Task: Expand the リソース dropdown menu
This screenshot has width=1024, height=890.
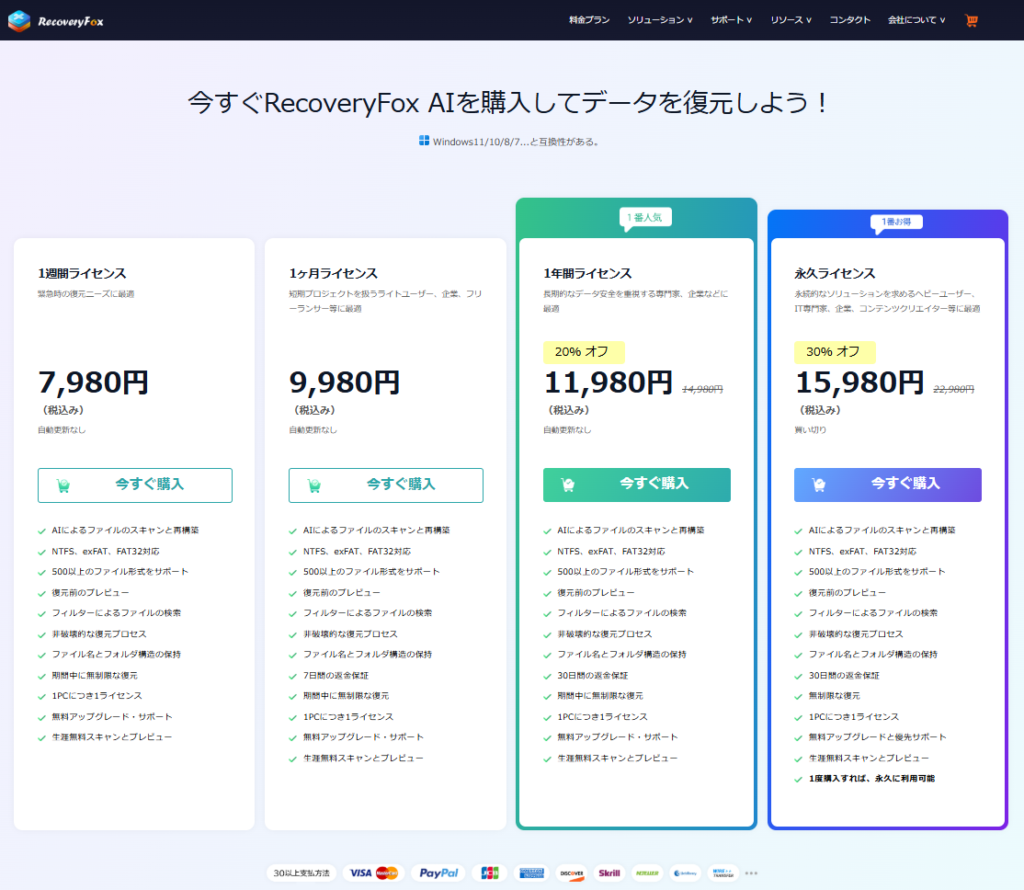Action: click(x=791, y=20)
